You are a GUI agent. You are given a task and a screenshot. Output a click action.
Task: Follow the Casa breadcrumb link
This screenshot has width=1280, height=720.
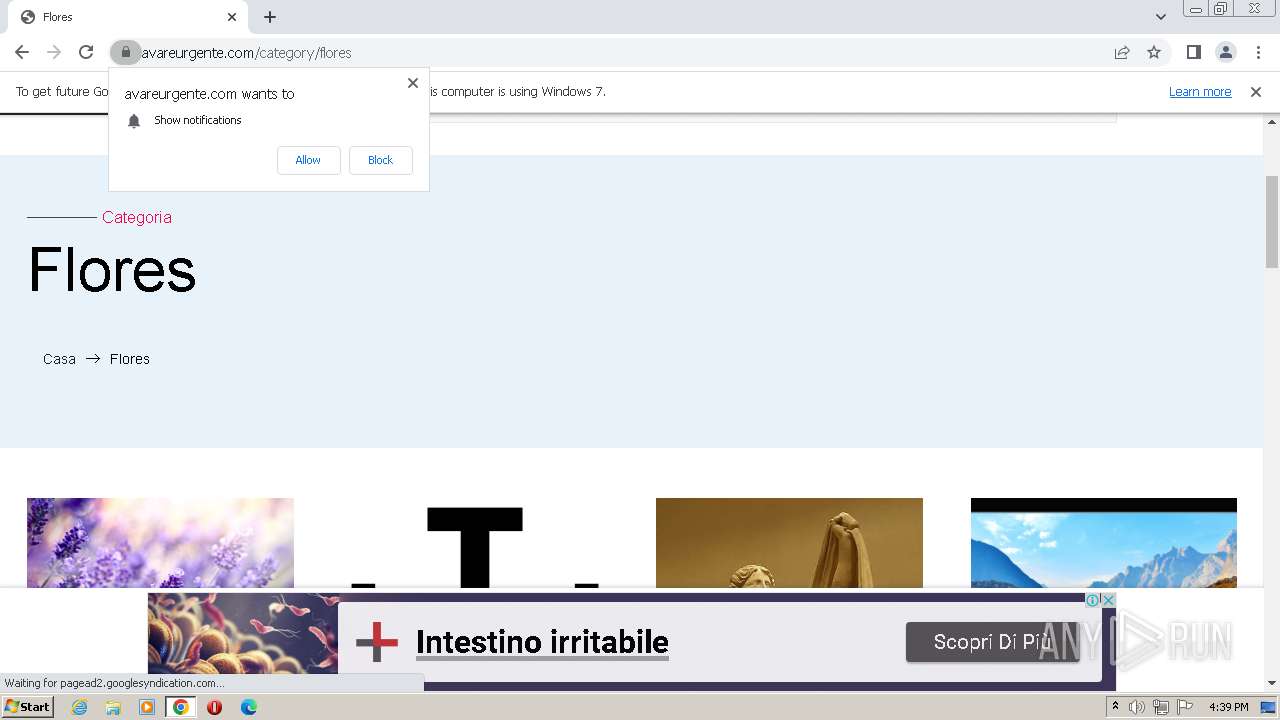pos(59,359)
